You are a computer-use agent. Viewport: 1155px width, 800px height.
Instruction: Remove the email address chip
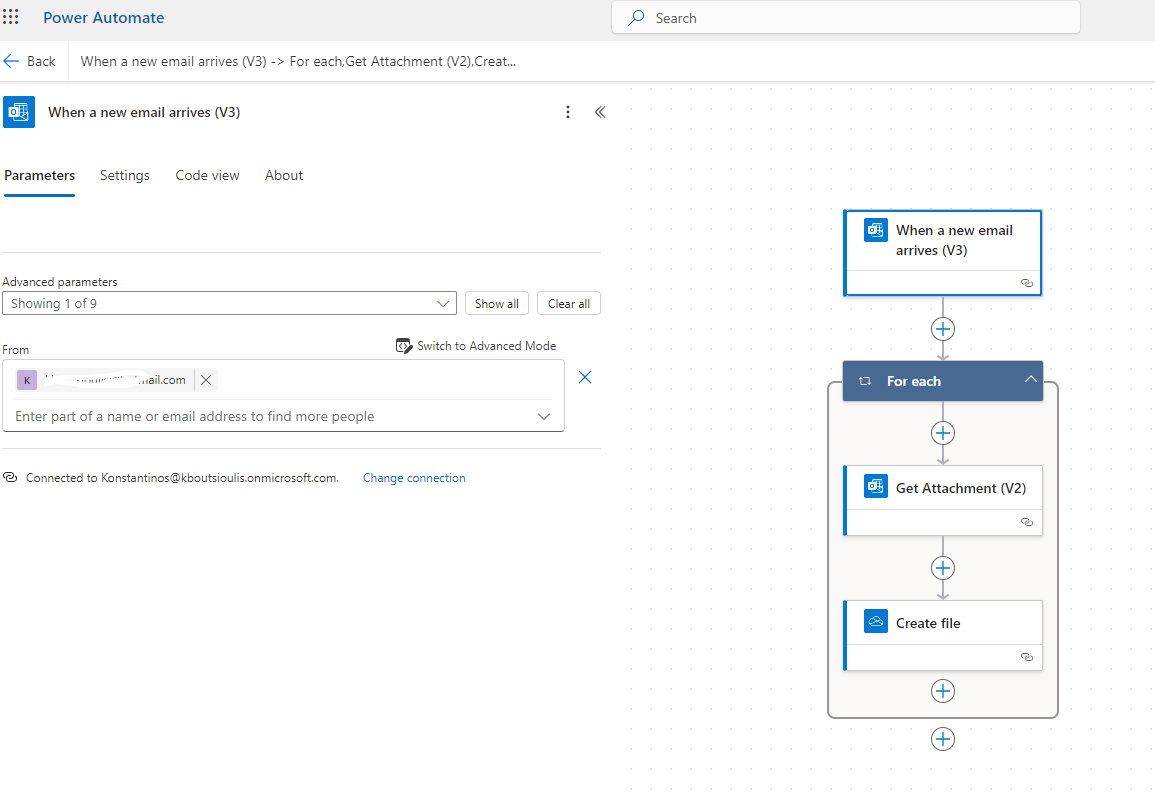click(x=206, y=380)
